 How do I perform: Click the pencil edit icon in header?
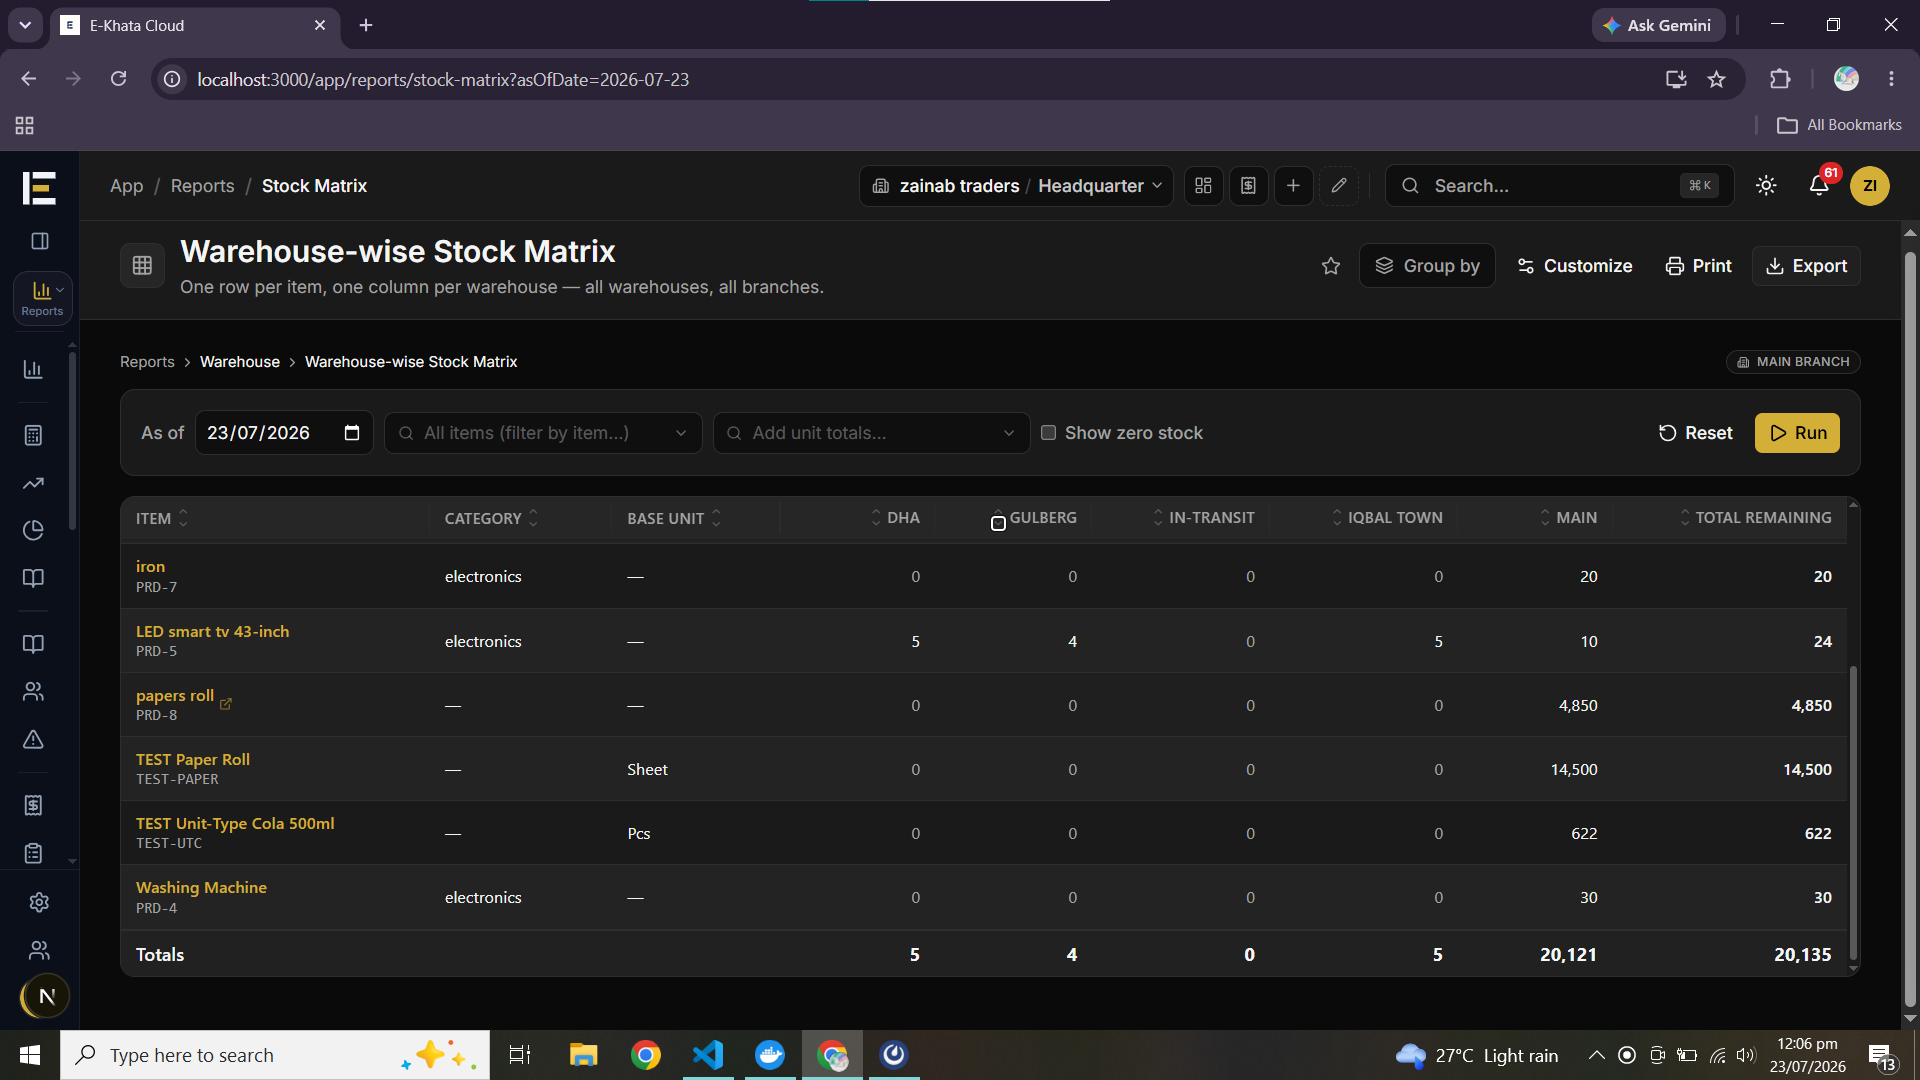1339,186
